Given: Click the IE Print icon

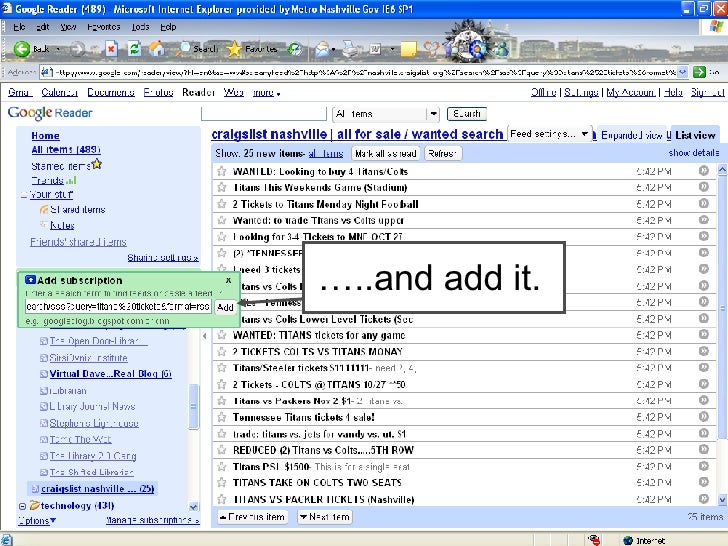Looking at the screenshot, I should click(x=350, y=48).
